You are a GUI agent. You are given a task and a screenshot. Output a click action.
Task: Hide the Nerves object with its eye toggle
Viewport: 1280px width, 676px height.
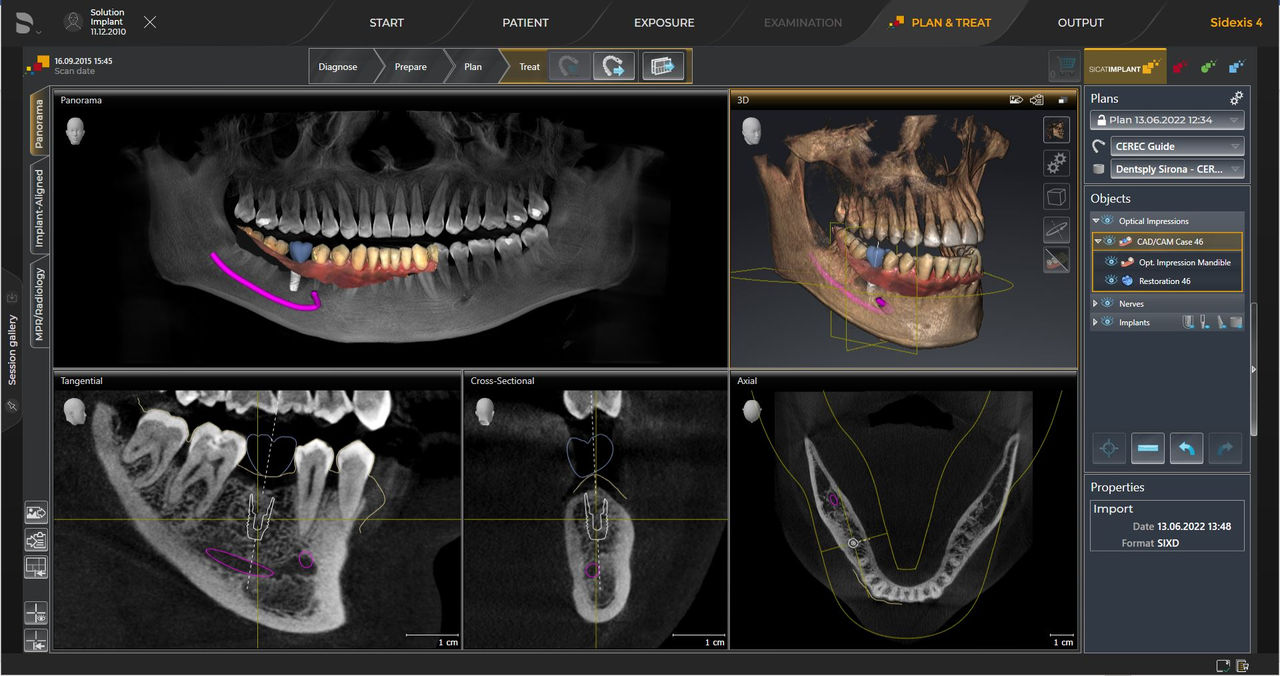[x=1108, y=303]
